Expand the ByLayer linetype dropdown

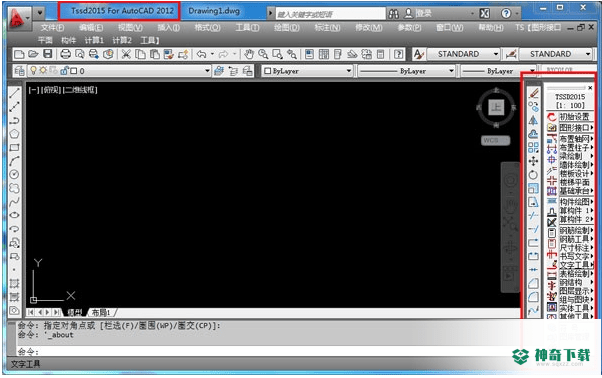click(x=407, y=71)
